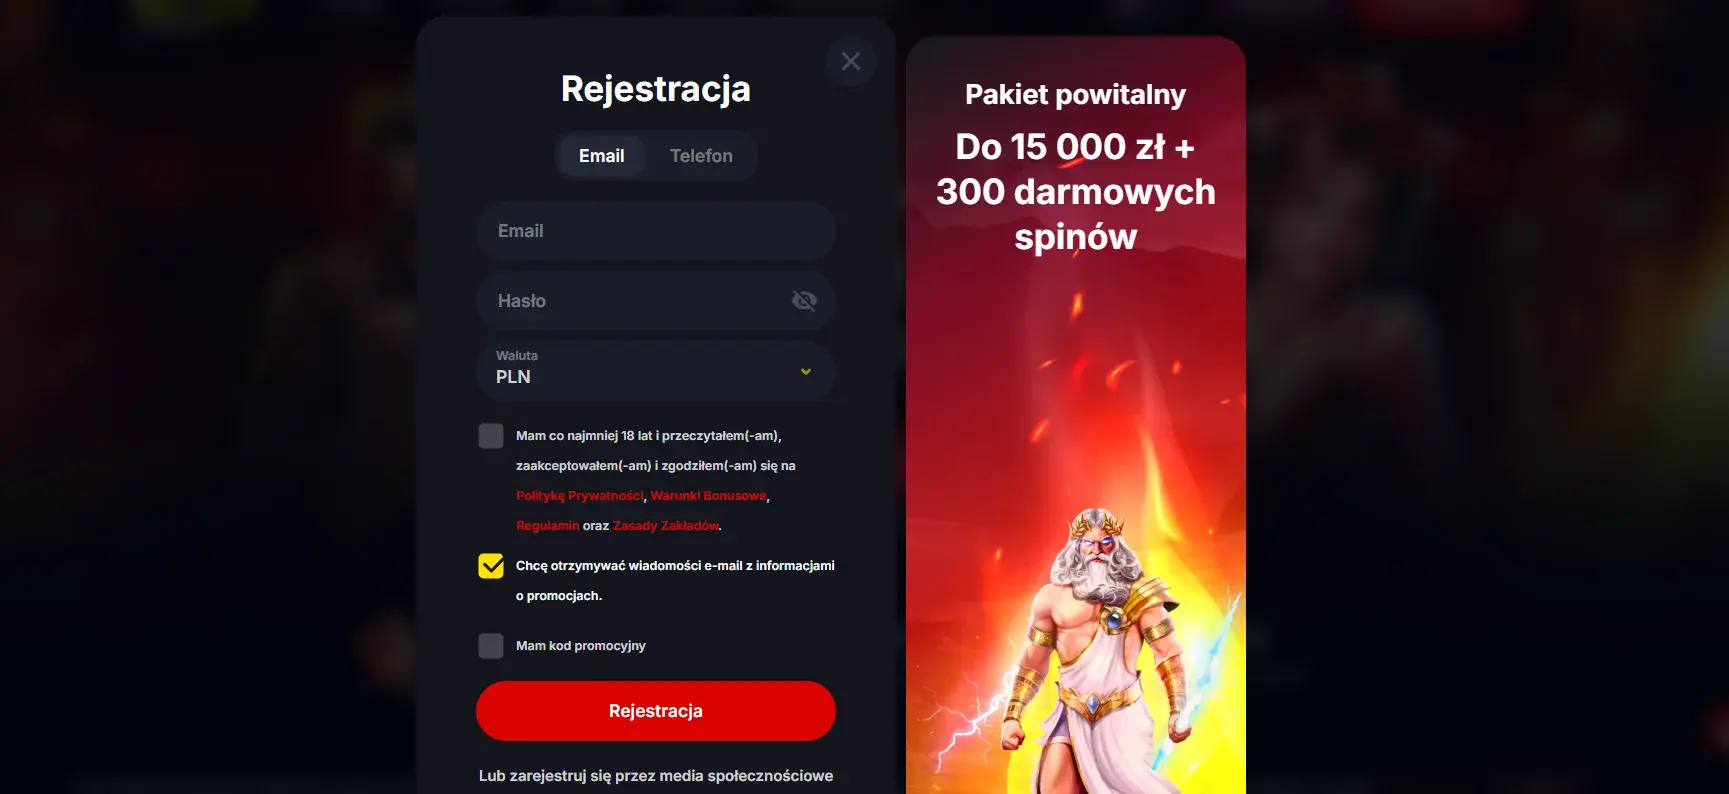Click the Pakiet powitalny banner heading

[1075, 95]
